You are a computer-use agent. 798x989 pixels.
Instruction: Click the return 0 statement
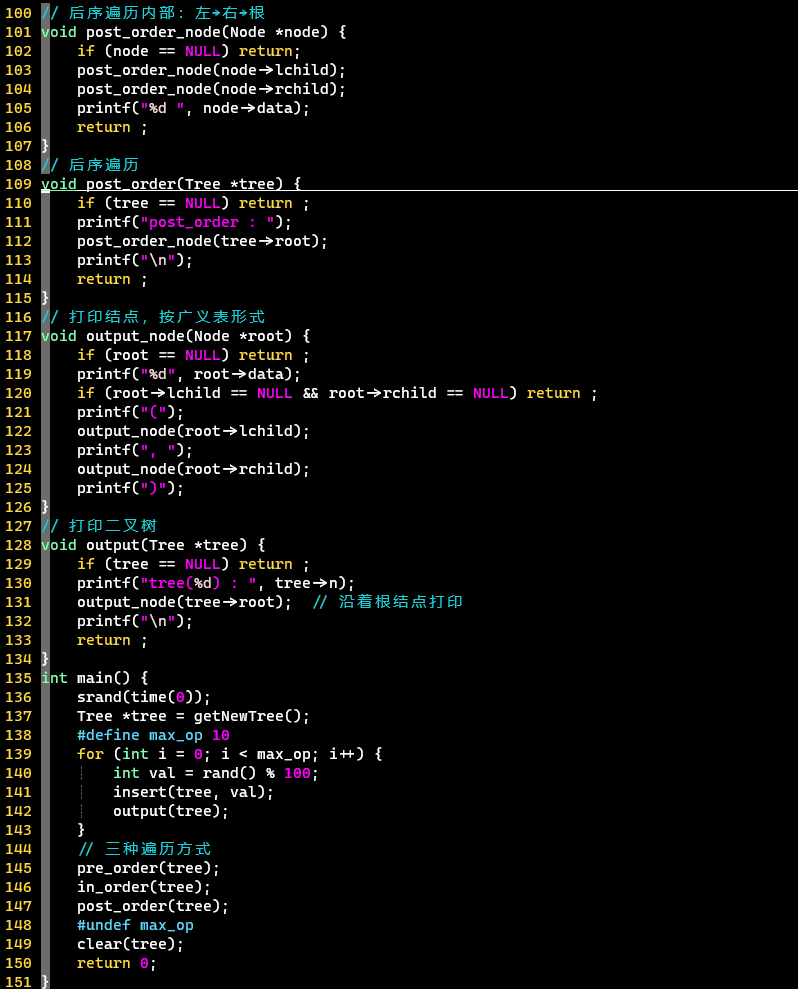click(x=117, y=963)
